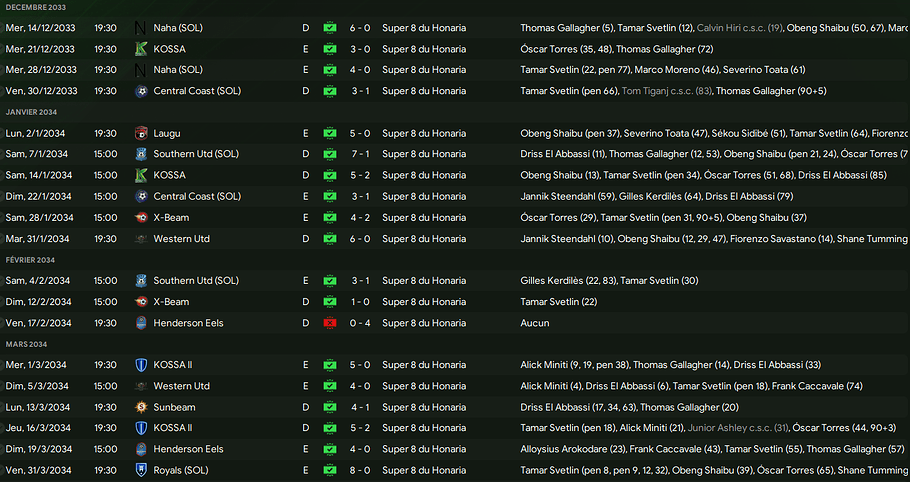Open the 8 - 0 score against Royals
This screenshot has height=482, width=910.
[x=360, y=470]
